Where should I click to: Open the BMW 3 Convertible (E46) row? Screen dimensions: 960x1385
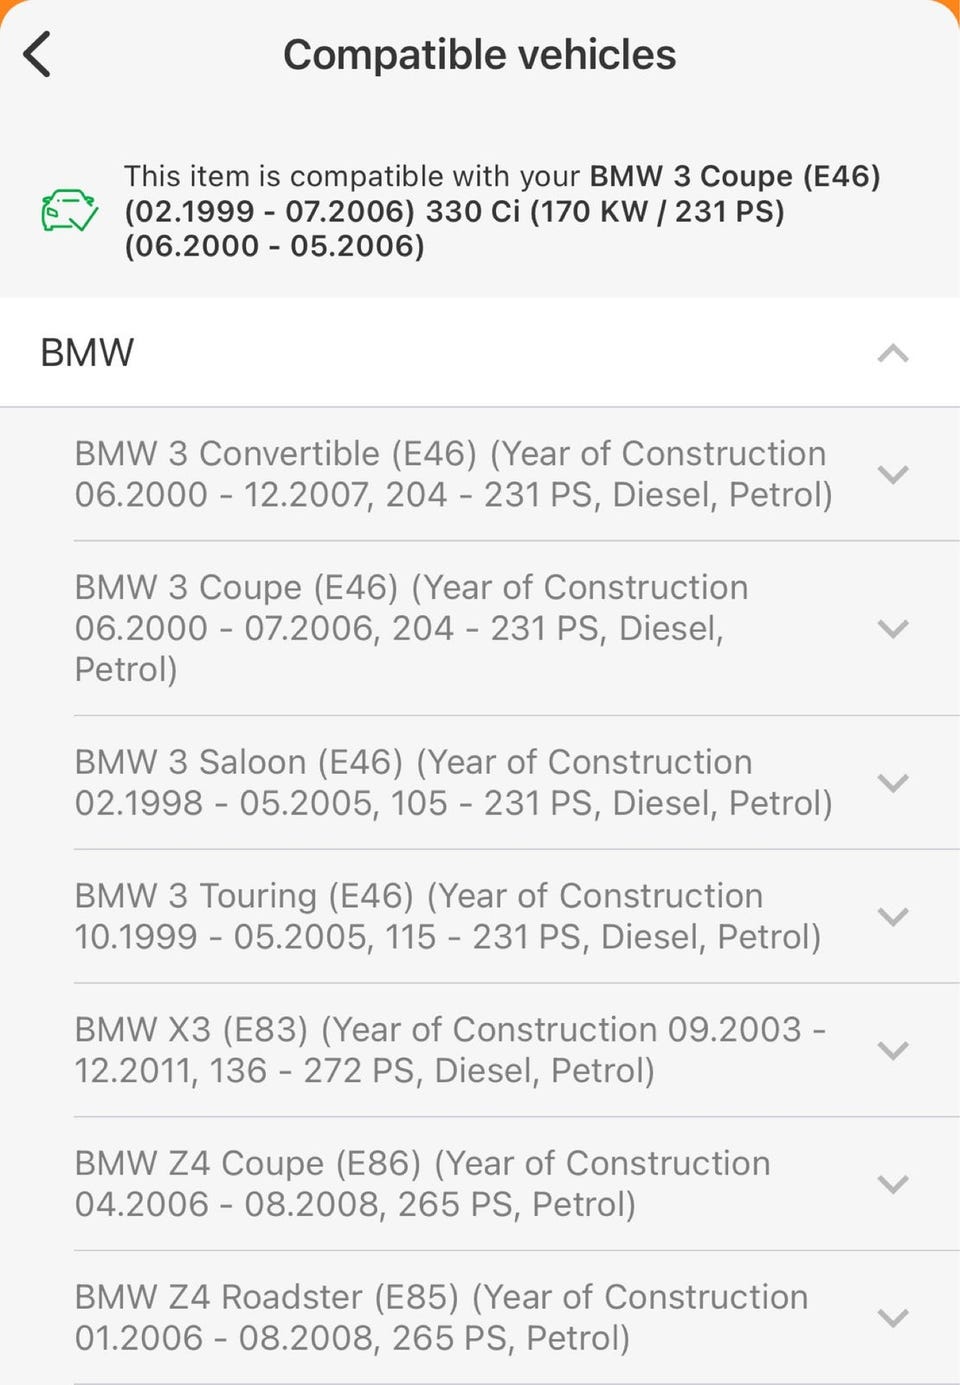452,474
